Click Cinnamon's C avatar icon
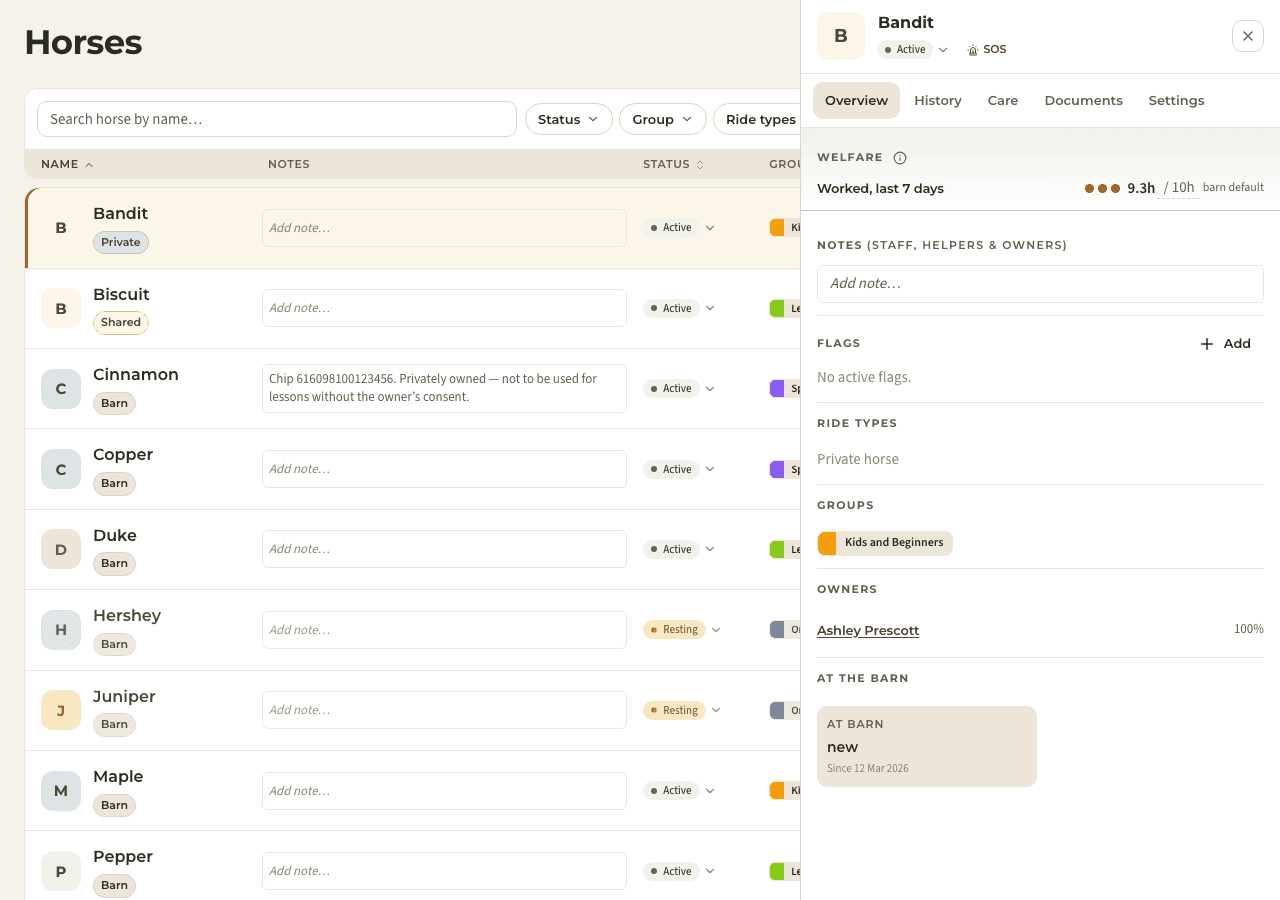1280x900 pixels. (61, 389)
